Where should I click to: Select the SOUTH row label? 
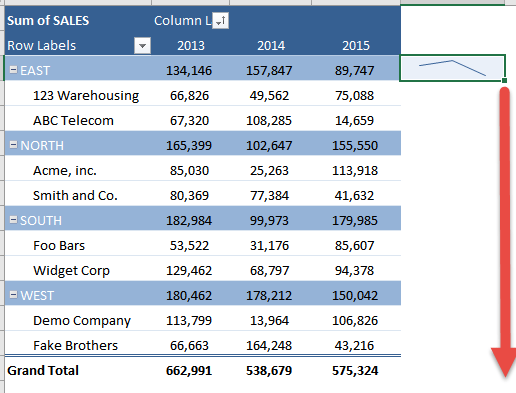click(41, 221)
